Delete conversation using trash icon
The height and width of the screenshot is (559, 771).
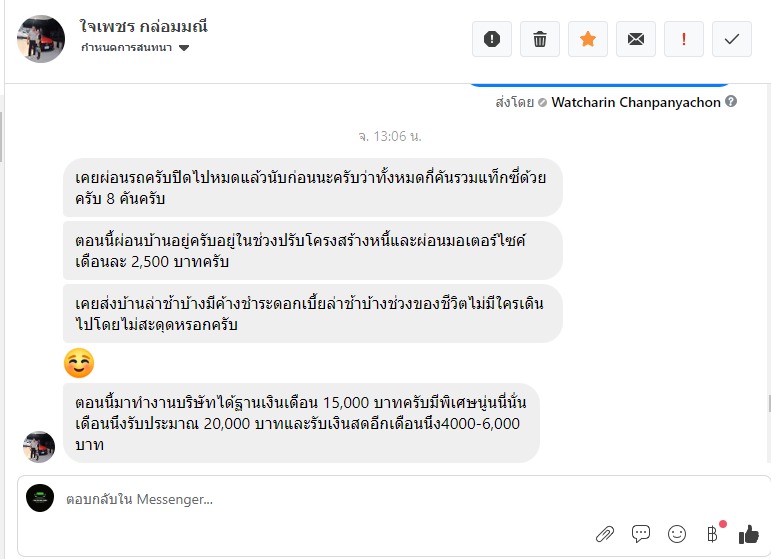540,39
